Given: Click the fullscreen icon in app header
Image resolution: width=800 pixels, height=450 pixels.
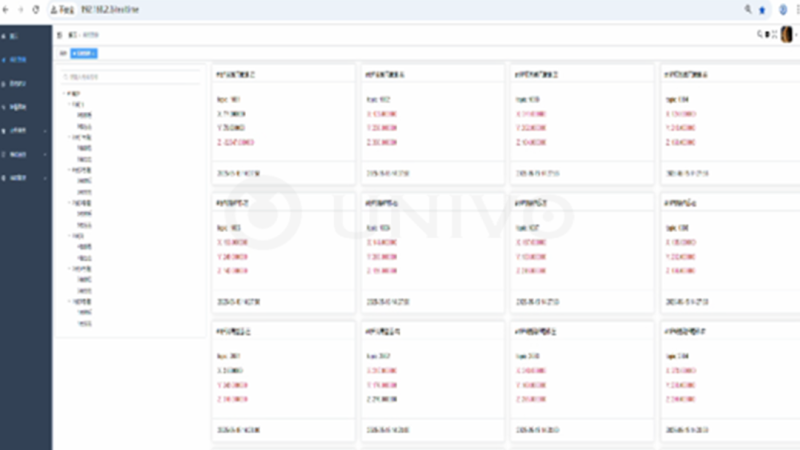Looking at the screenshot, I should point(774,34).
